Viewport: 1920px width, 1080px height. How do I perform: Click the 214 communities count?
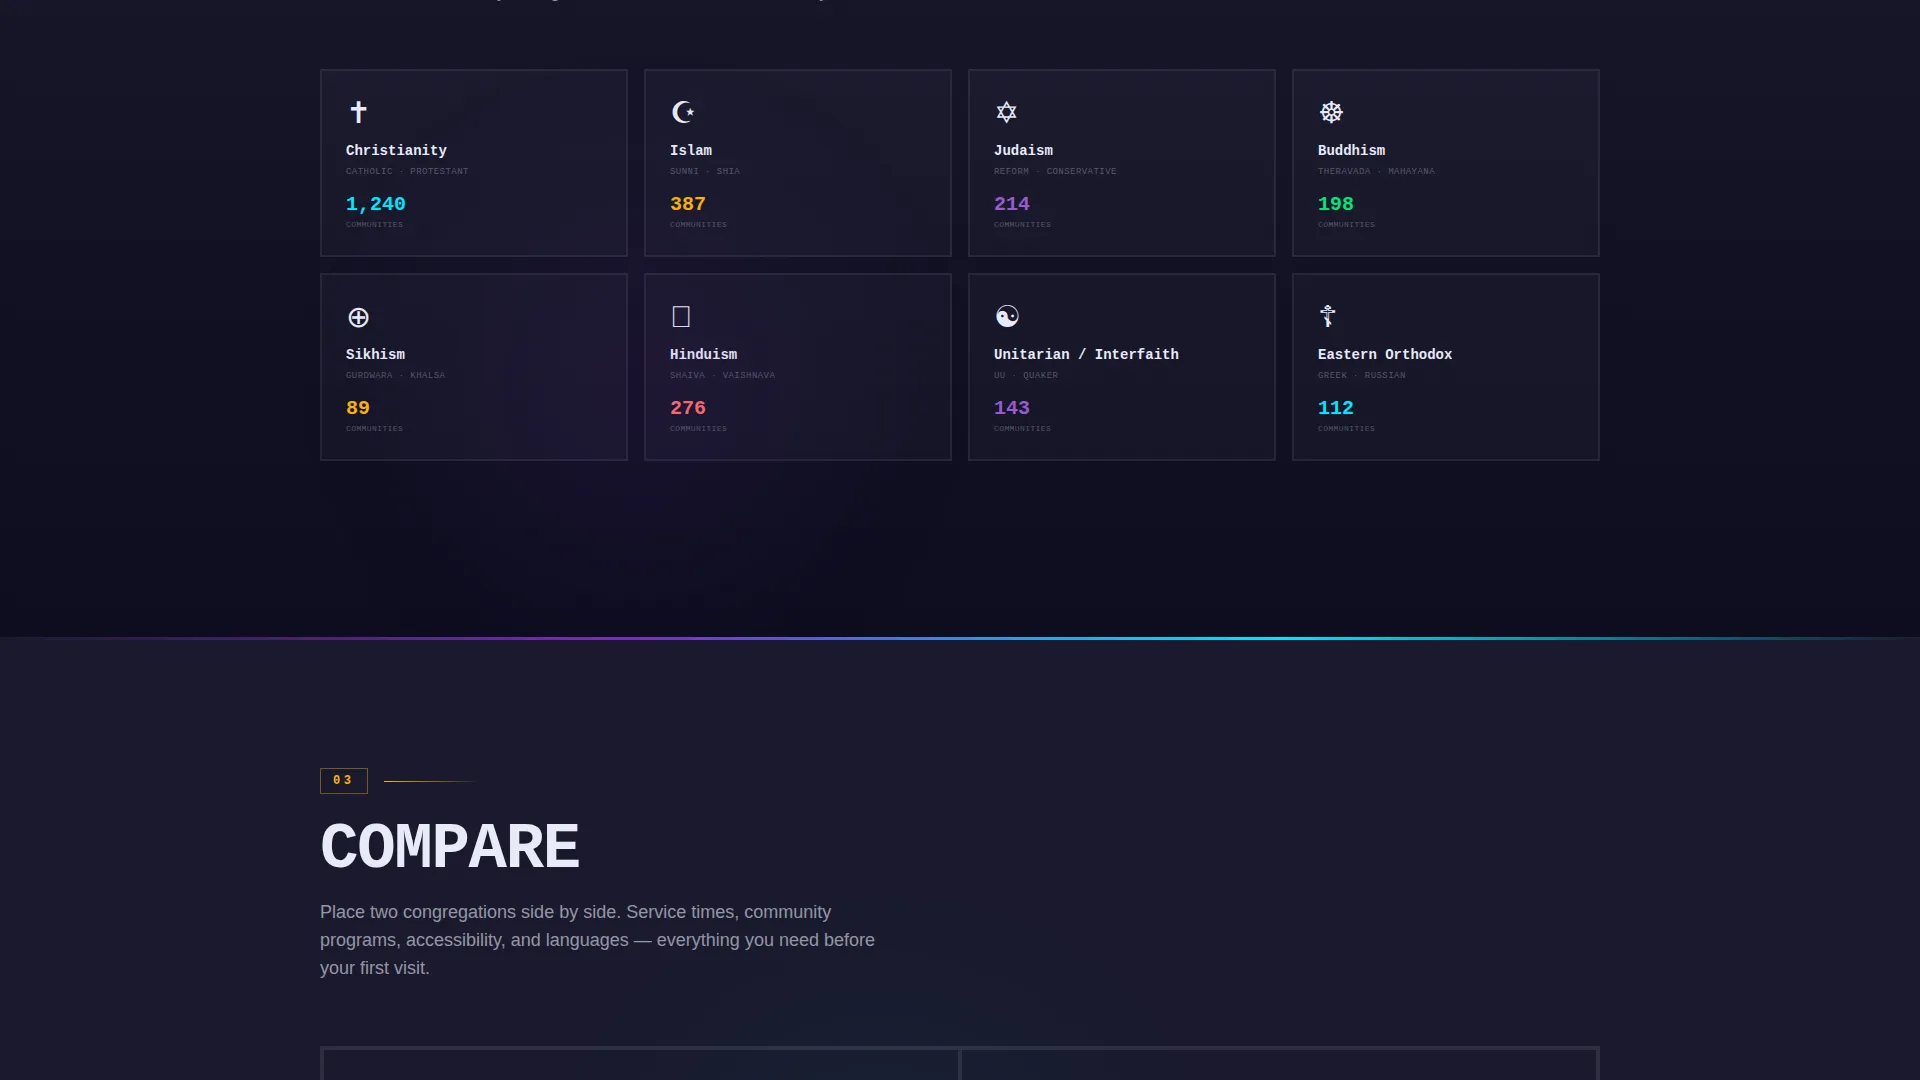point(1012,204)
